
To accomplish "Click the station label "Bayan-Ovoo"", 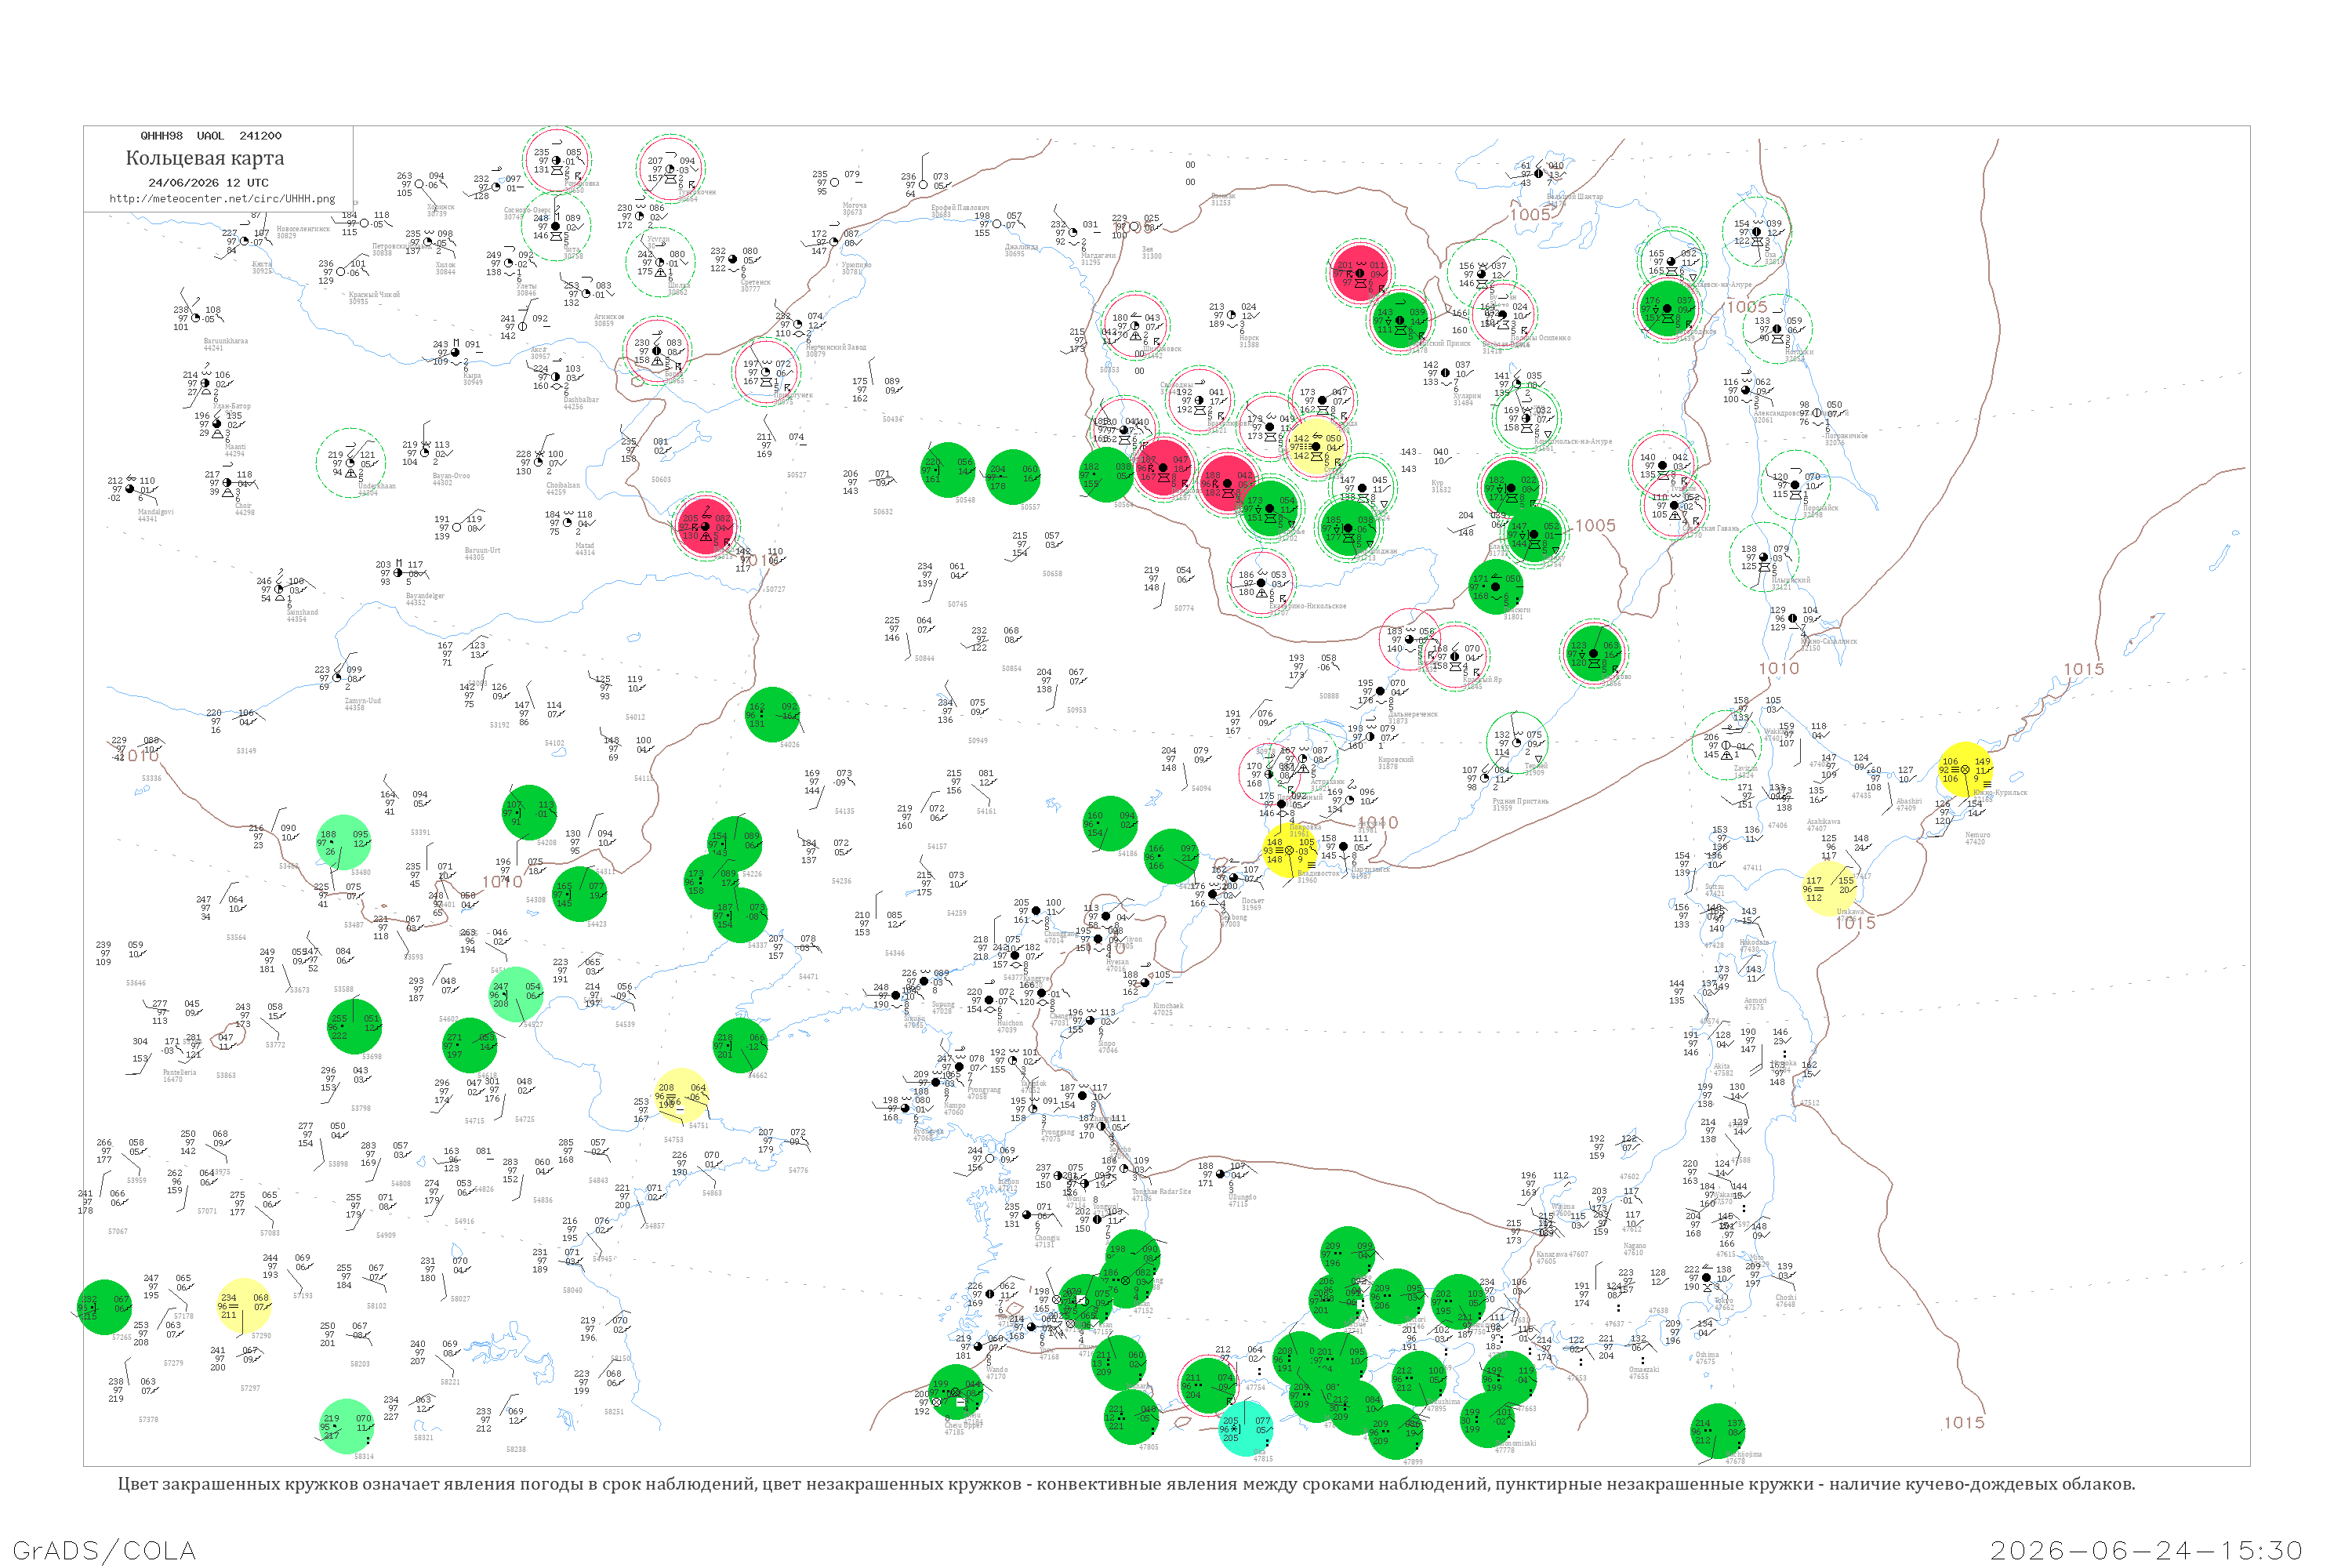I will tap(451, 476).
